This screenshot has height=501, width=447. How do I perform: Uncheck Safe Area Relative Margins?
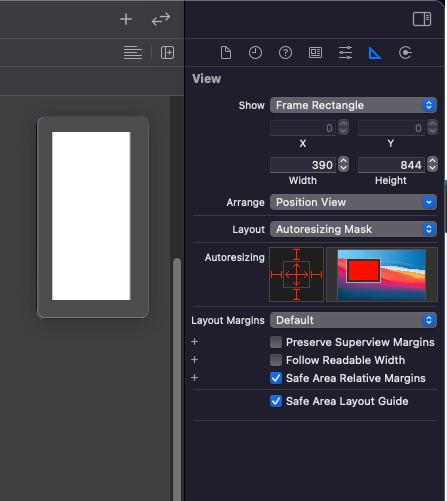point(276,378)
